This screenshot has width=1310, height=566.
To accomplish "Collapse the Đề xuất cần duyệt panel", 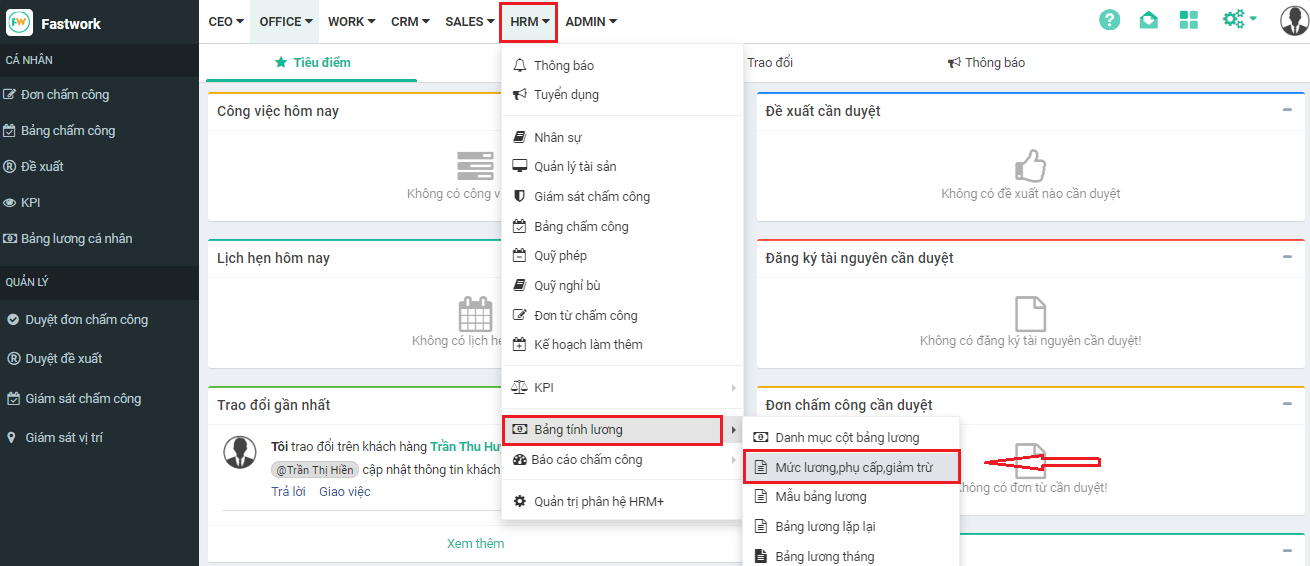I will coord(1287,110).
